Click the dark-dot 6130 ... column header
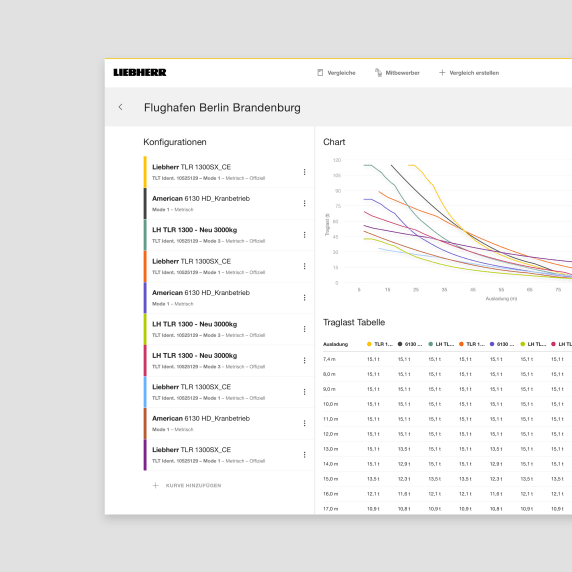 pos(410,344)
